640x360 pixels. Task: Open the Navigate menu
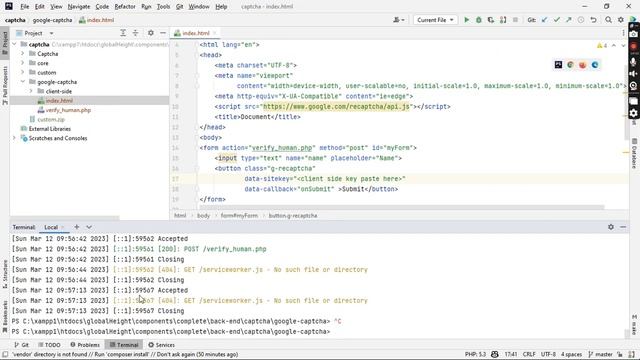pyautogui.click(x=79, y=7)
